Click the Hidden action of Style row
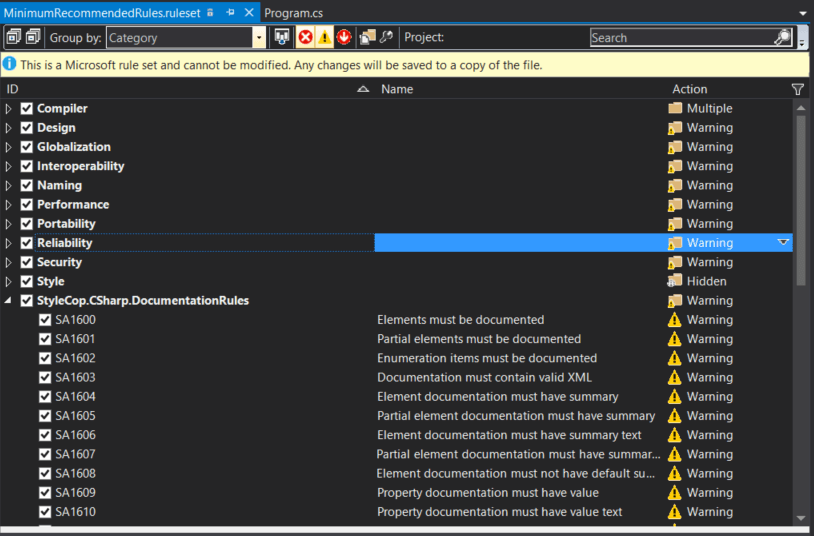This screenshot has height=536, width=814. [x=707, y=282]
